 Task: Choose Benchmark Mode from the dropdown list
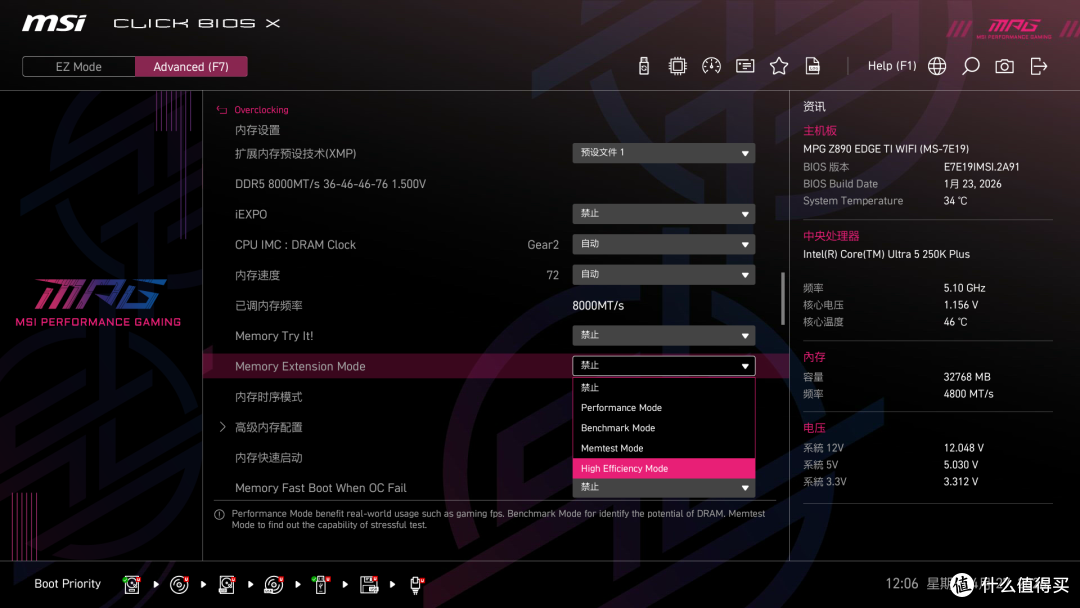(664, 428)
